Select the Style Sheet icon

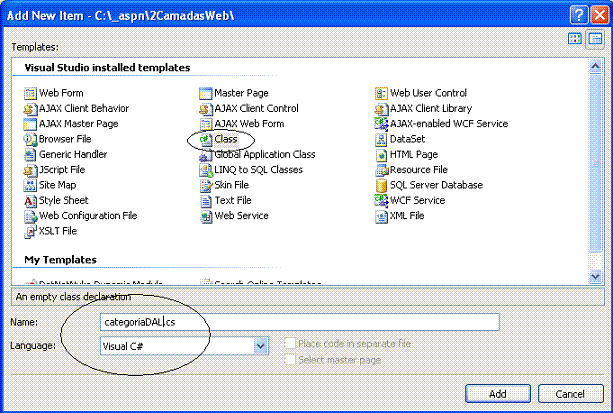[30, 201]
